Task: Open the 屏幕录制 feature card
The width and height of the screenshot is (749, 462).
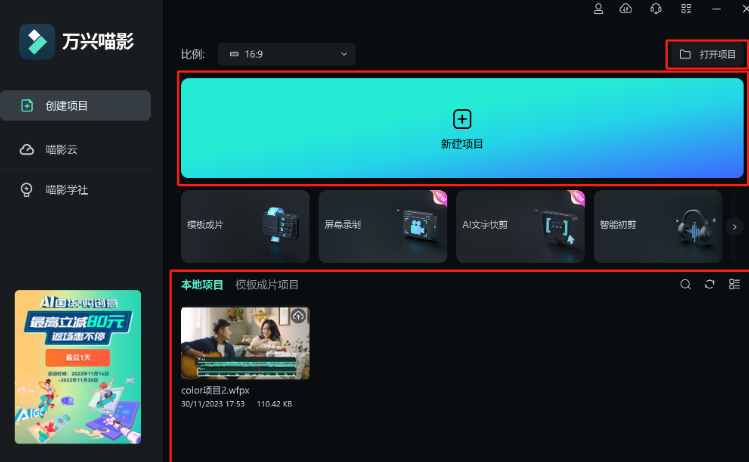Action: pos(383,226)
